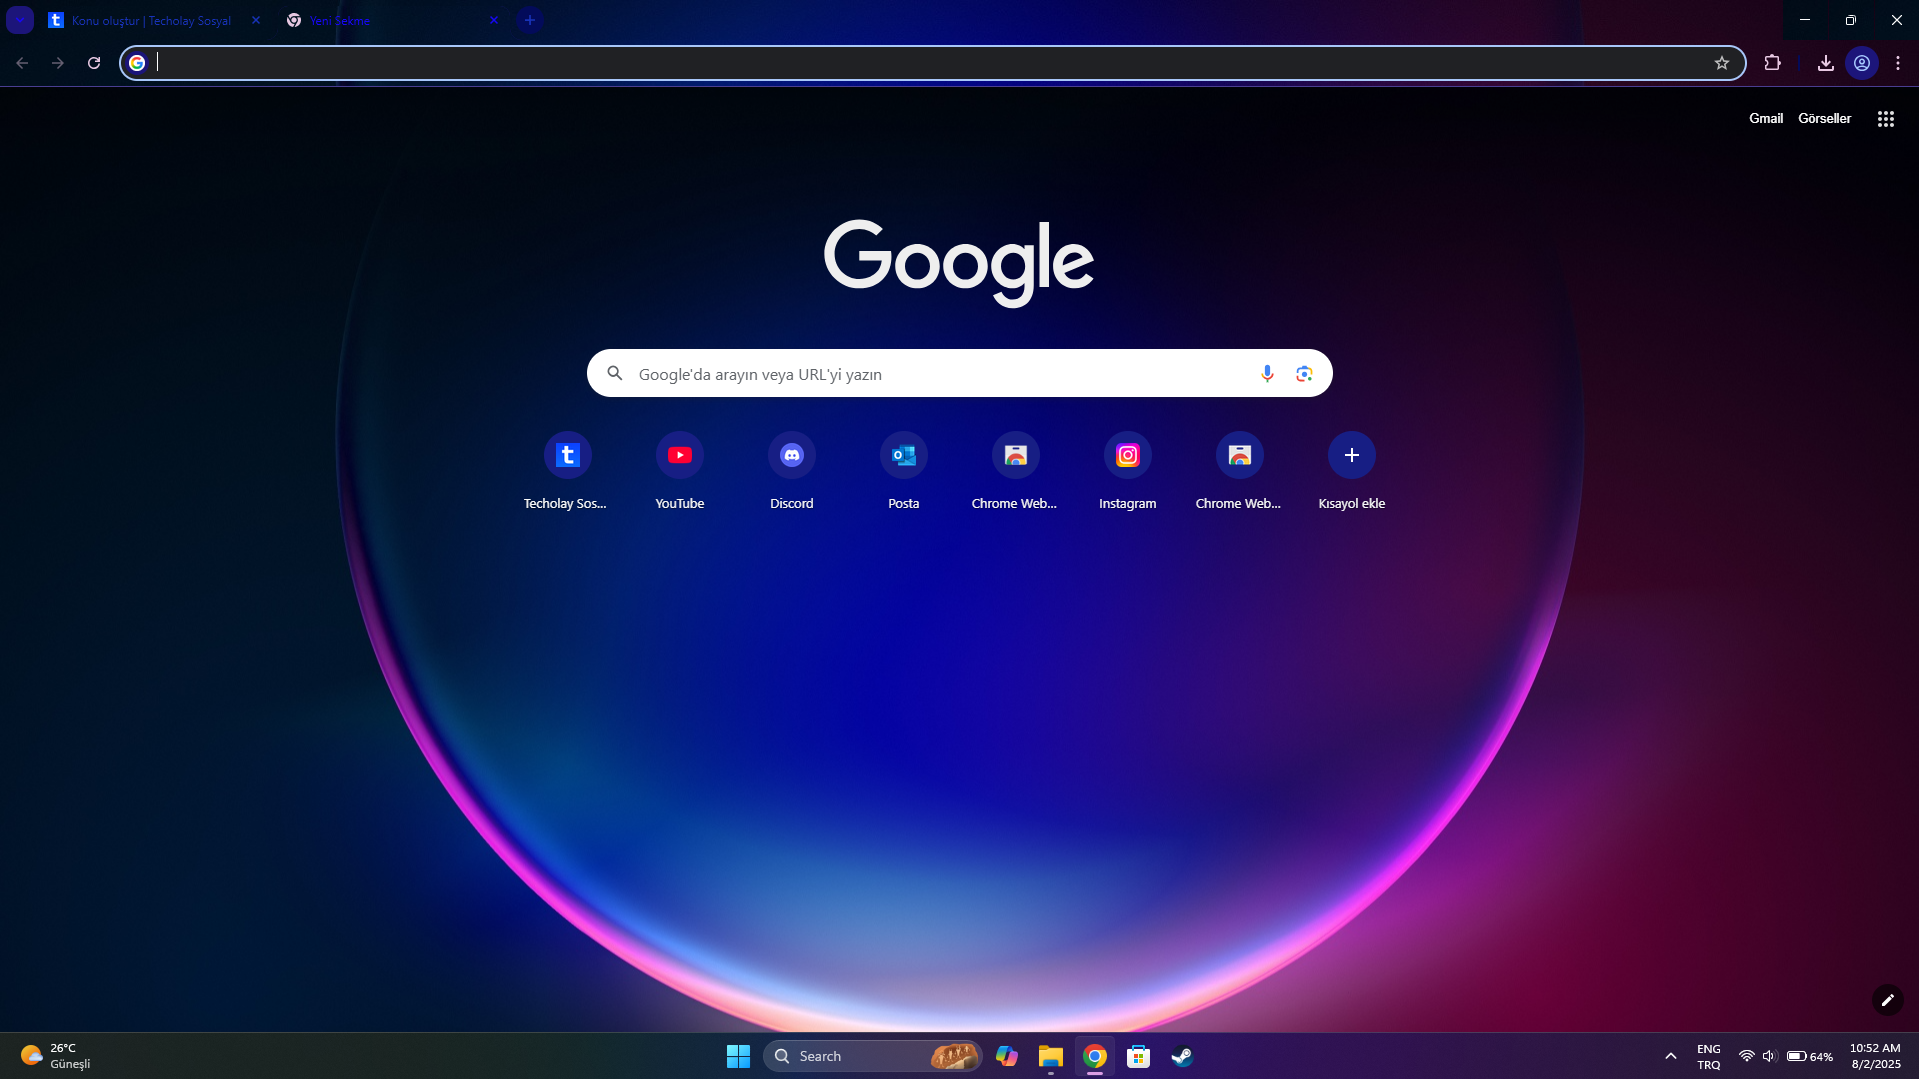This screenshot has width=1919, height=1079.
Task: Click the Google icon in address bar
Action: pyautogui.click(x=138, y=63)
